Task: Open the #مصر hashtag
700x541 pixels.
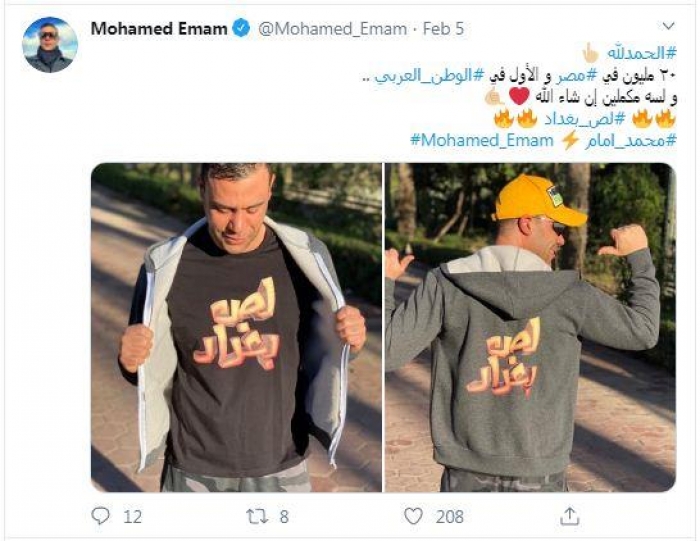Action: 568,76
